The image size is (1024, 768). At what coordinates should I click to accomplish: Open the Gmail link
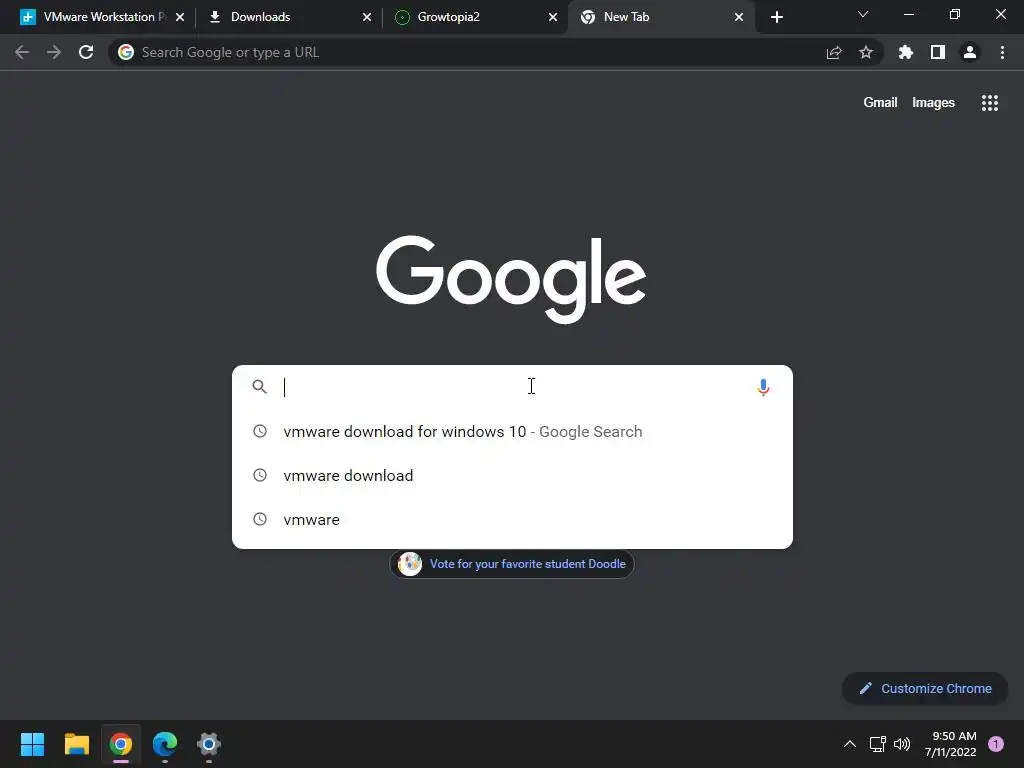point(880,103)
